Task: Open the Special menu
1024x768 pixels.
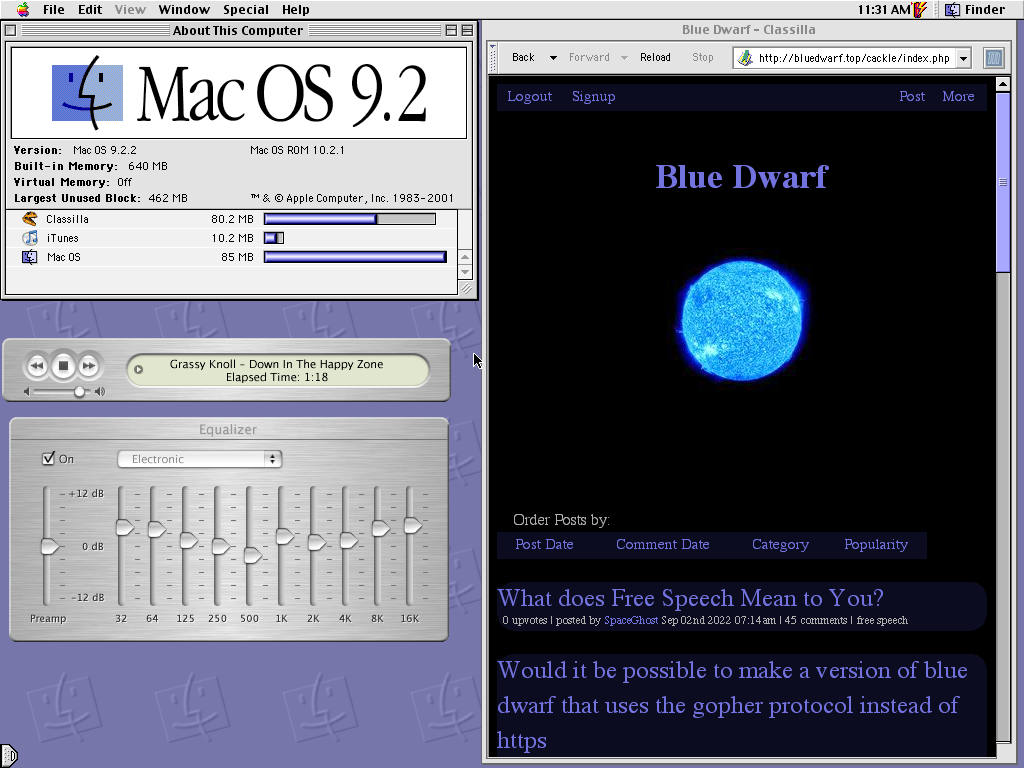Action: tap(246, 9)
